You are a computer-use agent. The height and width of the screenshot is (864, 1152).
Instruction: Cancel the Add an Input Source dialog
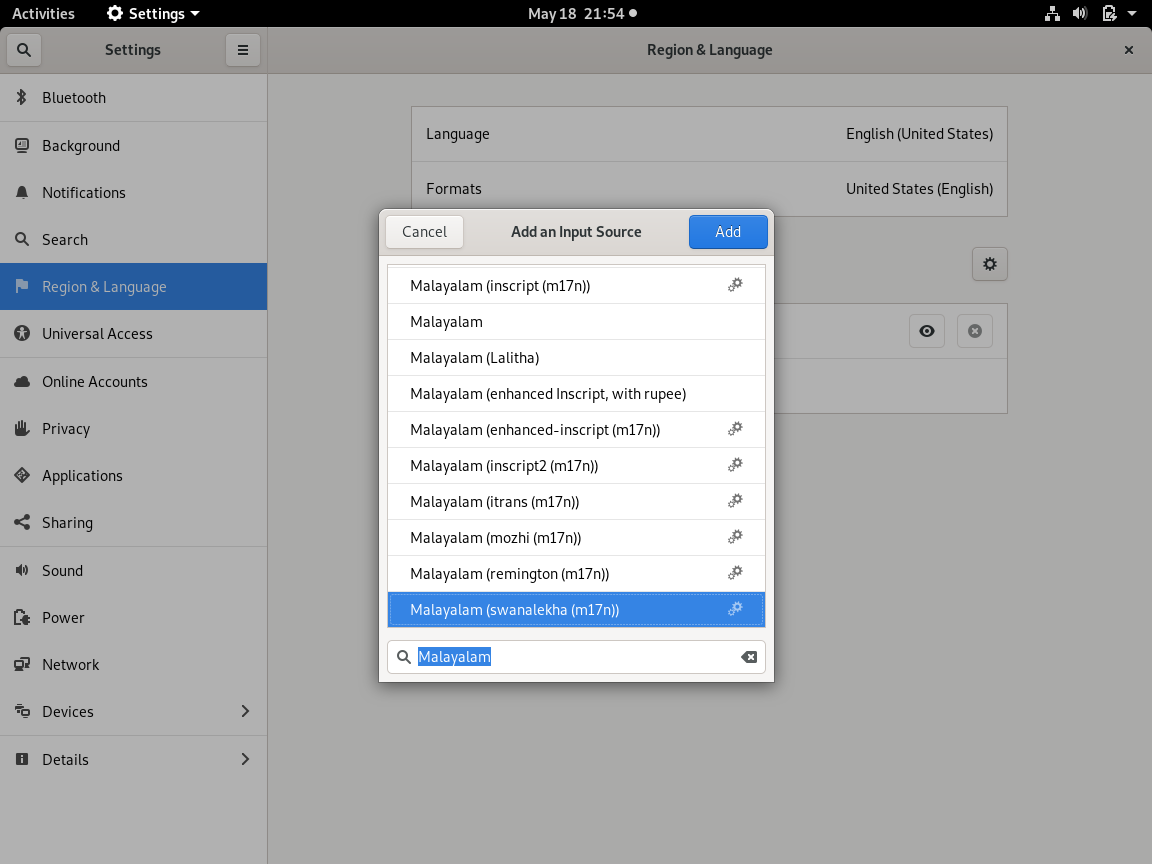[x=424, y=232]
